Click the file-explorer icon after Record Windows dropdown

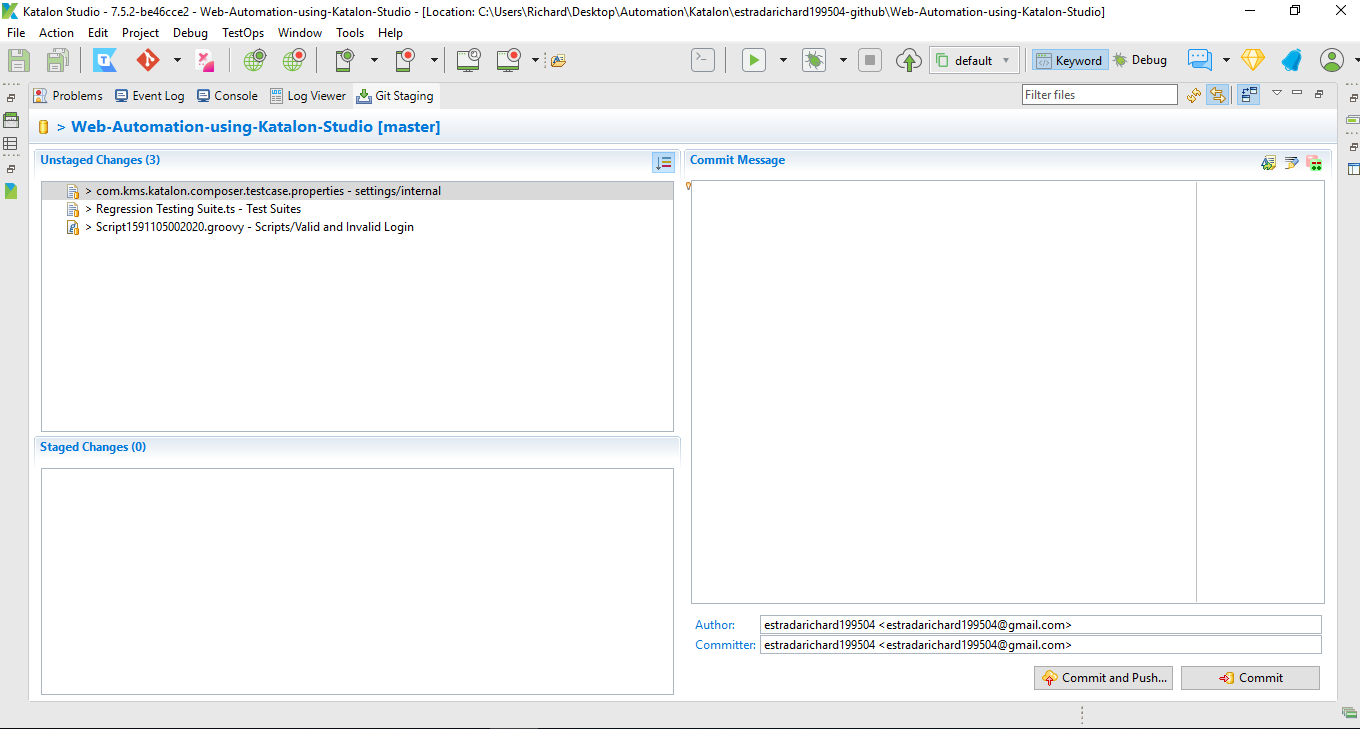558,60
